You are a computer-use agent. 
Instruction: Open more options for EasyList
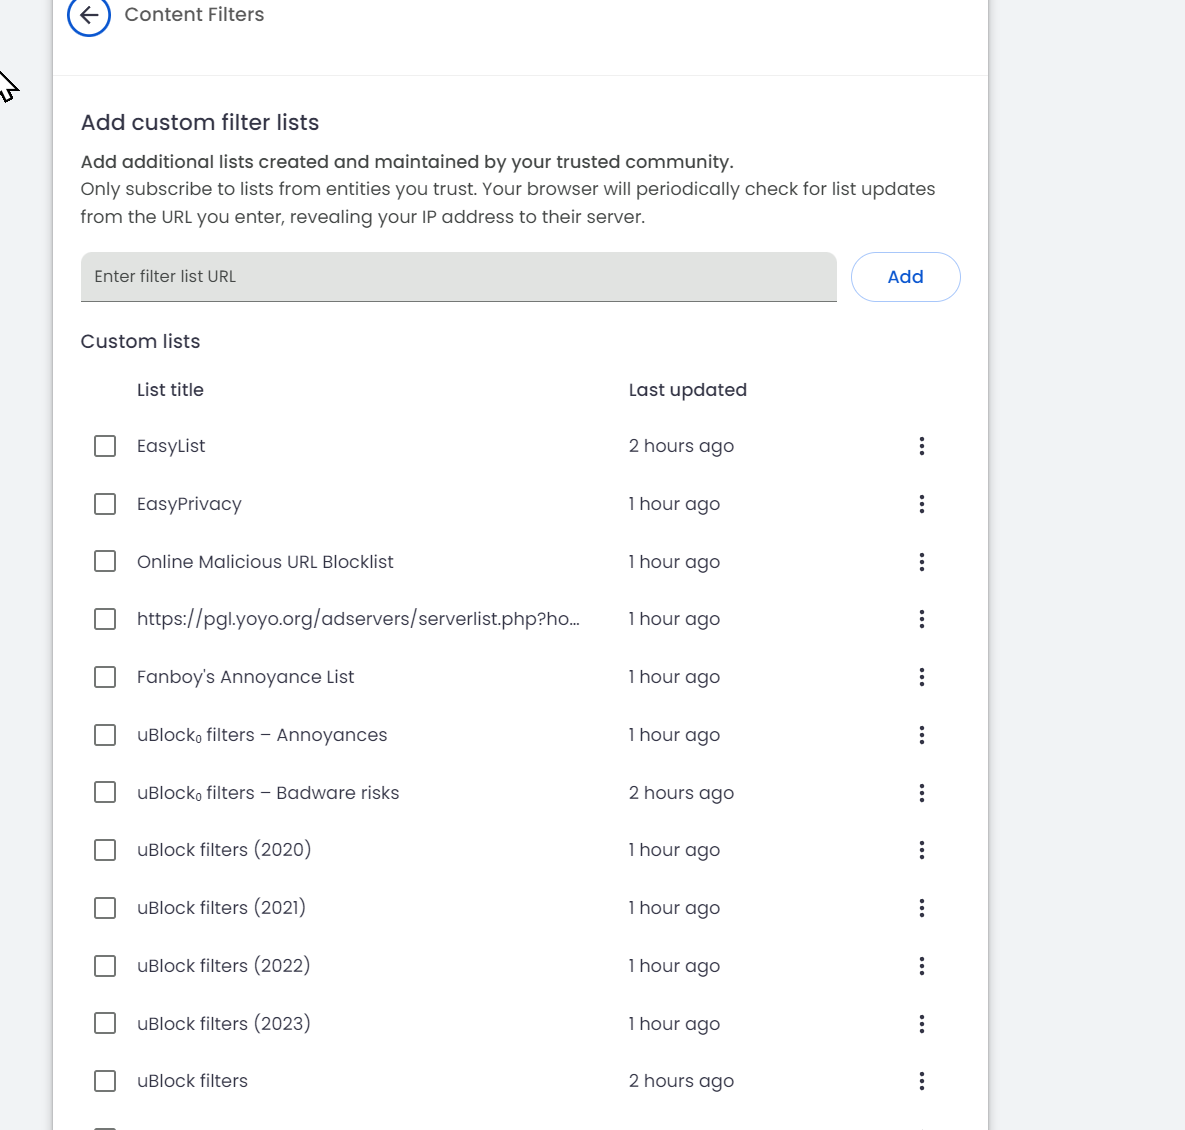tap(921, 446)
